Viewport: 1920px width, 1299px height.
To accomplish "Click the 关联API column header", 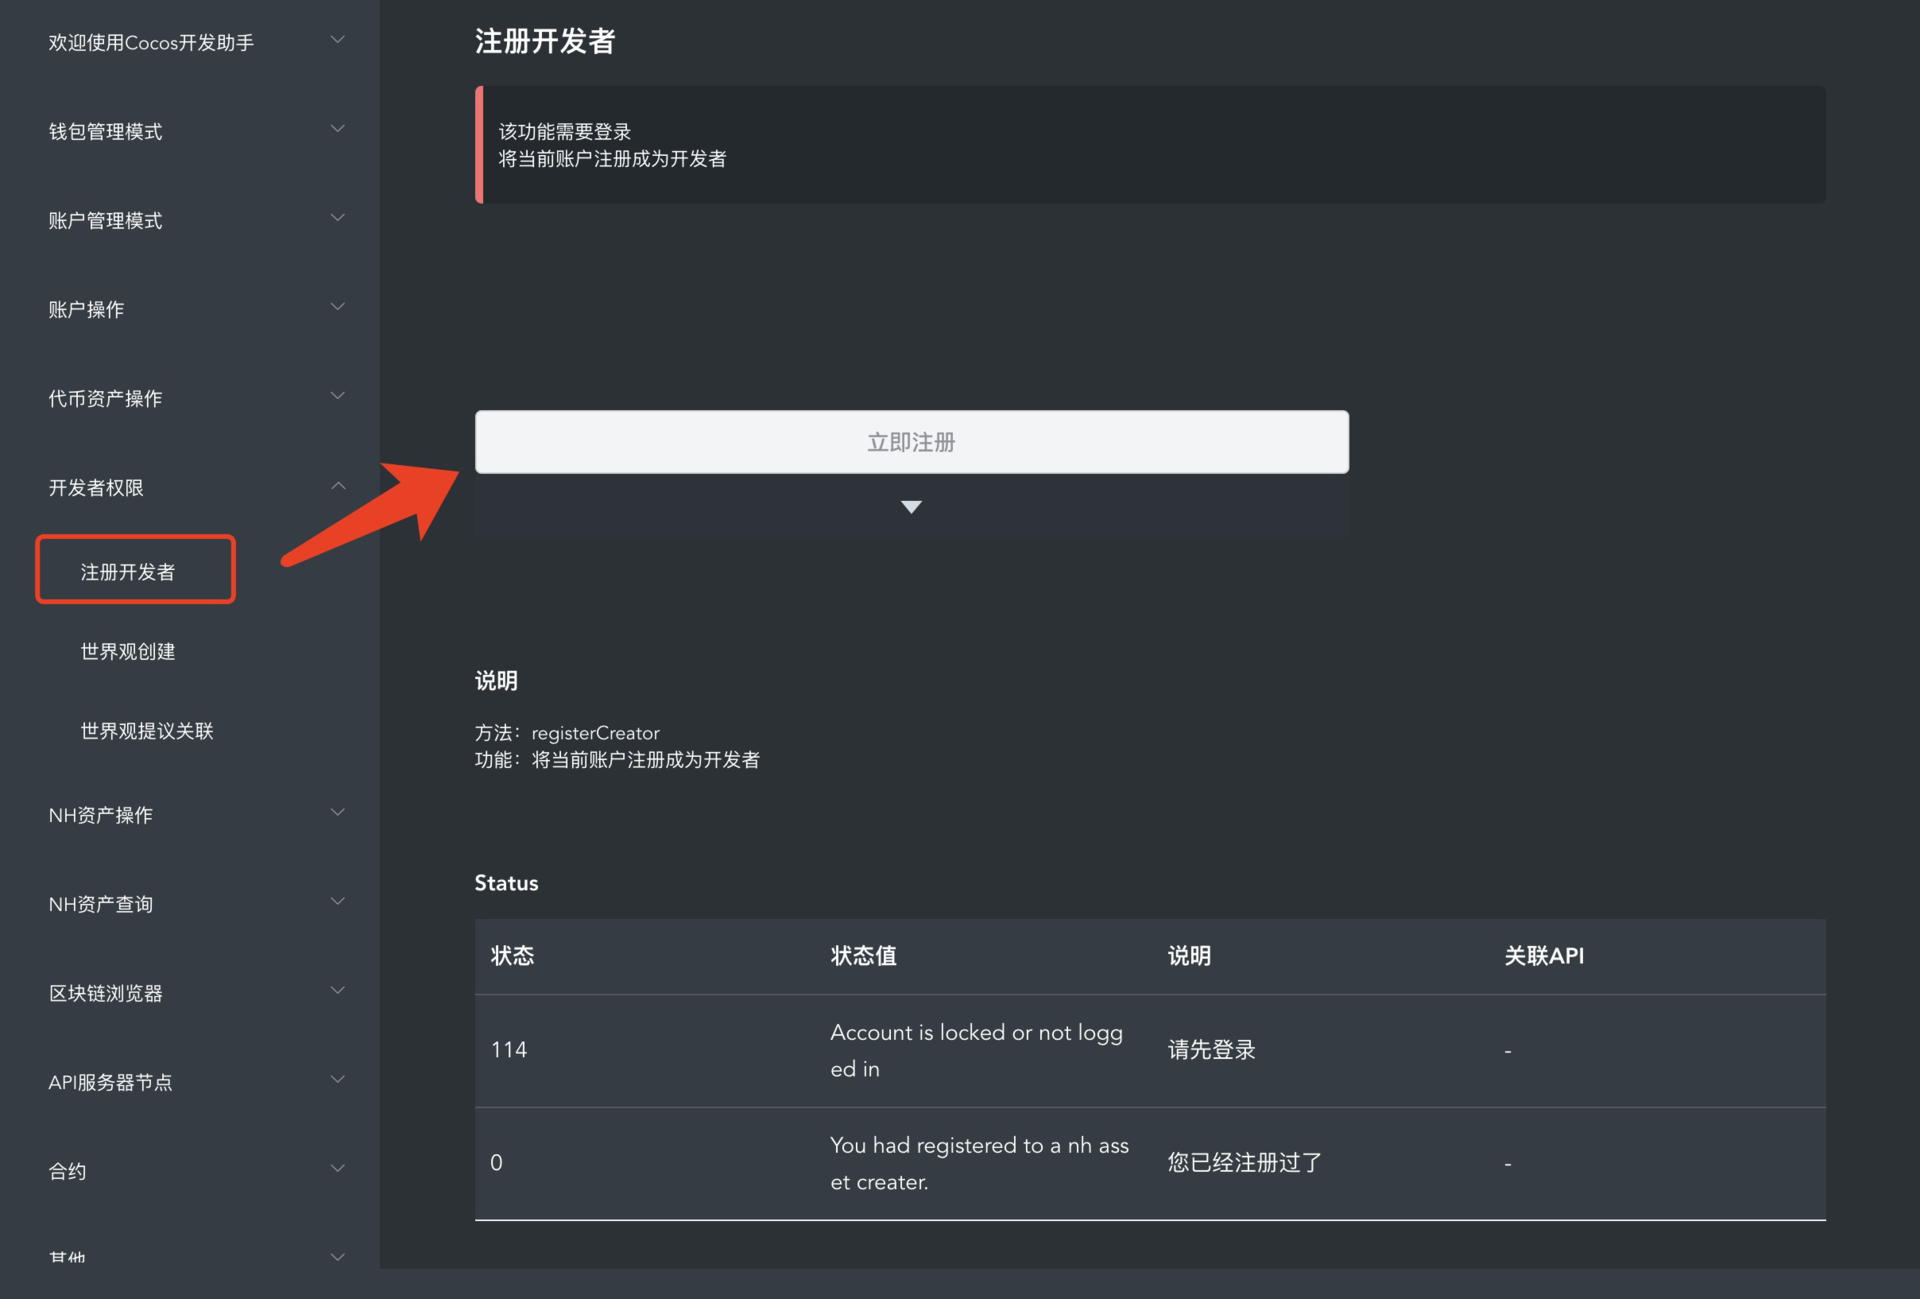I will point(1544,956).
